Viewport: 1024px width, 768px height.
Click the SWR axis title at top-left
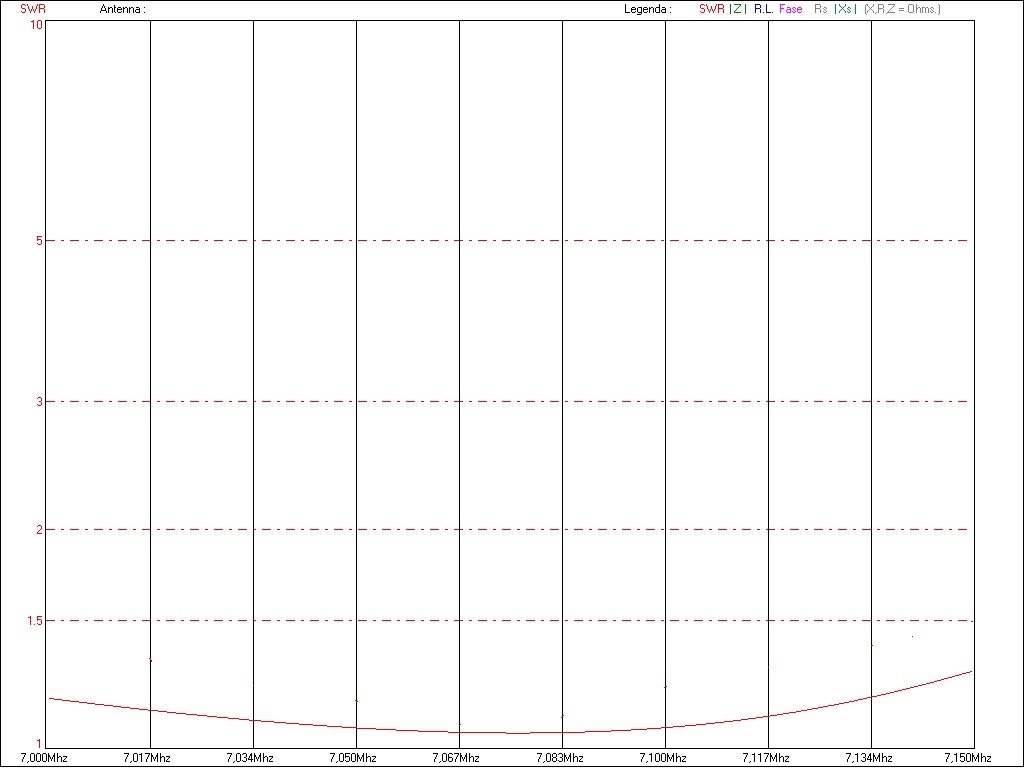(33, 9)
